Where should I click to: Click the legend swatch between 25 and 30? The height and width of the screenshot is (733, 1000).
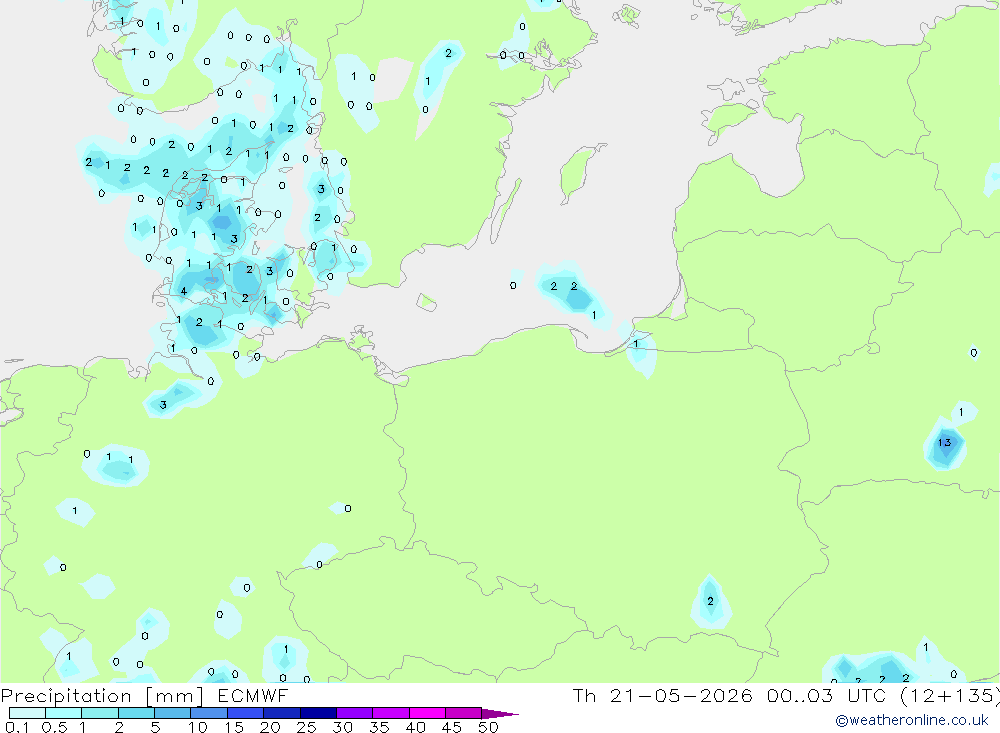pos(318,713)
